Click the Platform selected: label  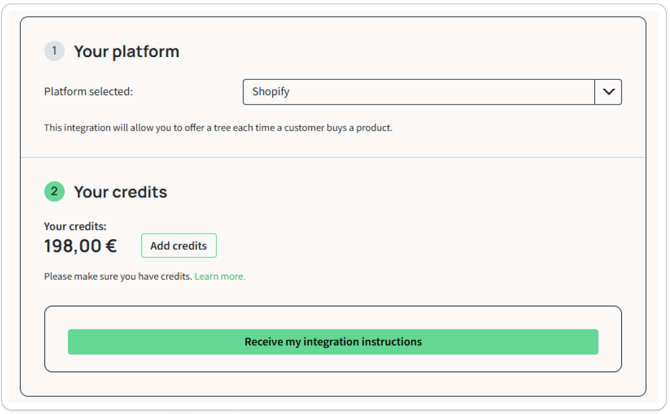88,91
